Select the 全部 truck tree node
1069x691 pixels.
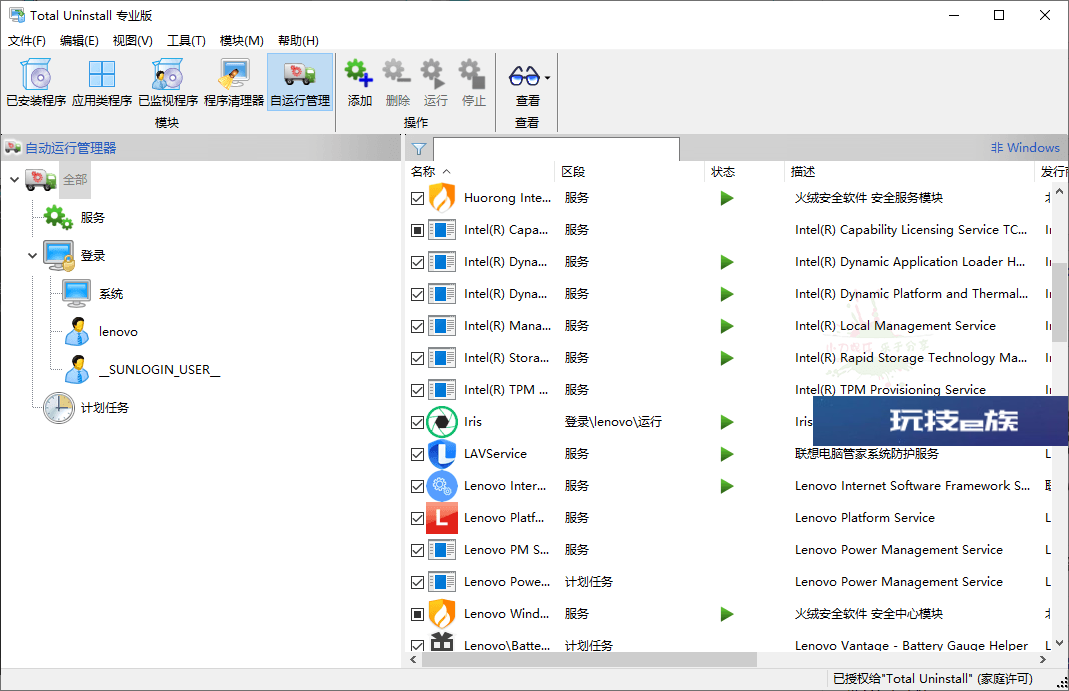pos(41,180)
